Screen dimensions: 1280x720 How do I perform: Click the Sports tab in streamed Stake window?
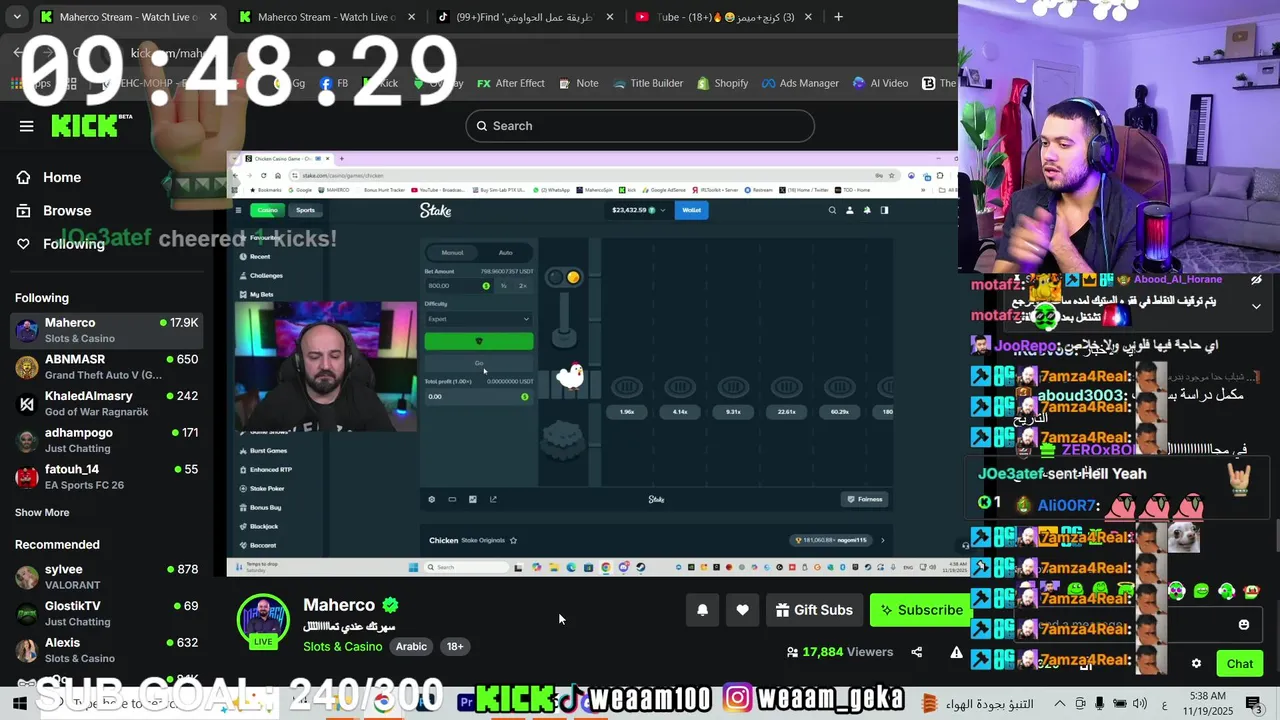coord(305,210)
